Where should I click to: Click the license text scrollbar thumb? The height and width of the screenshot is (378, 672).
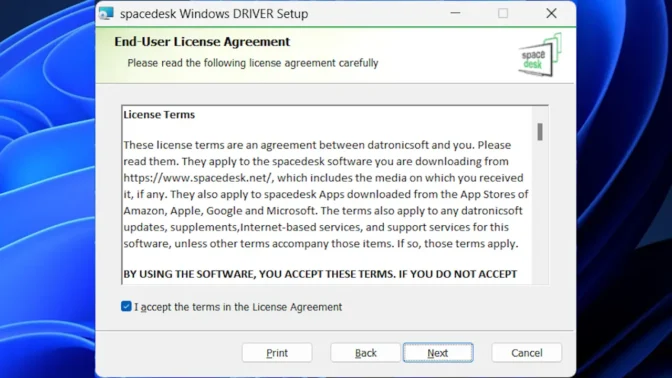(x=540, y=132)
